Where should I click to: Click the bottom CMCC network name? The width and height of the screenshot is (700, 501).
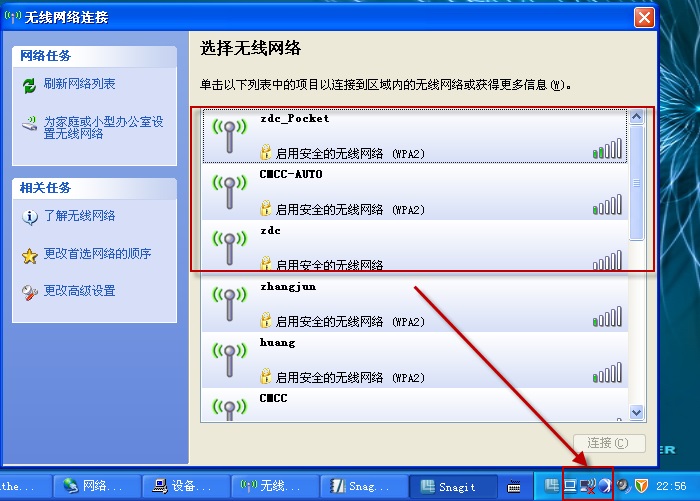[273, 398]
